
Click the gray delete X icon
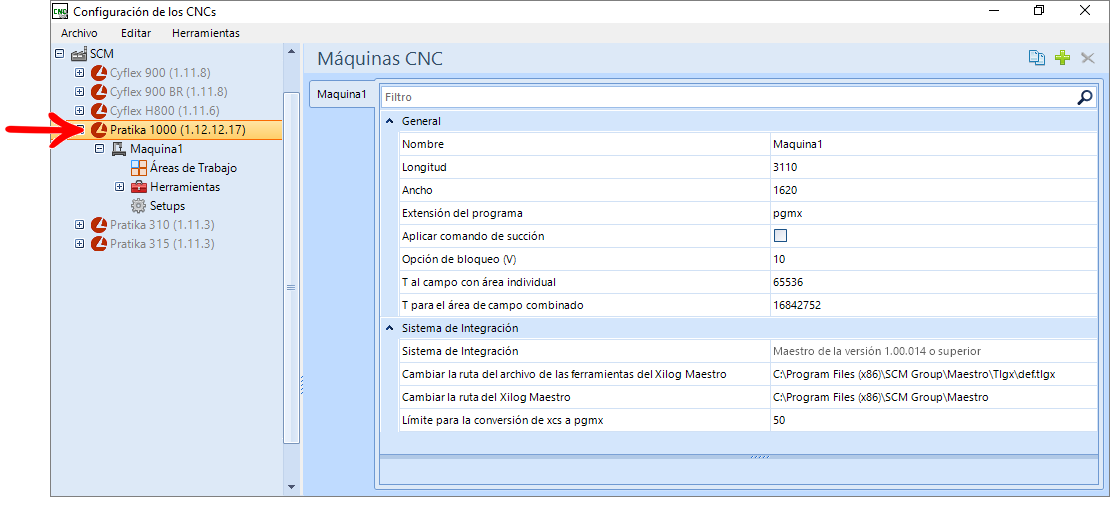1087,58
